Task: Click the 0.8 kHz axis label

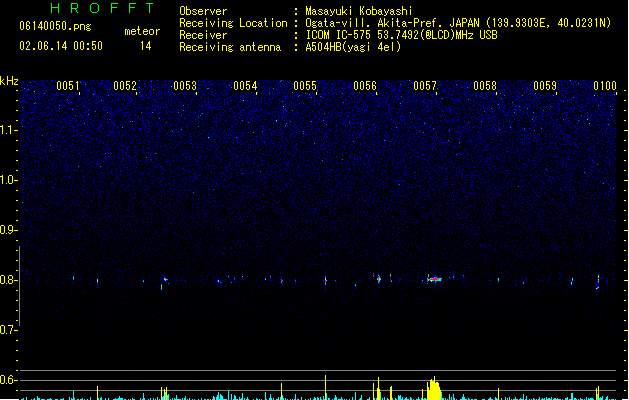Action: (x=8, y=280)
